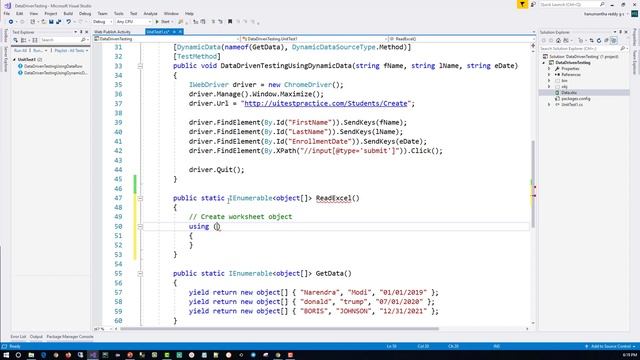Open the DataDrivenTesting project navigation dropdown
Image resolution: width=640 pixels, height=360 pixels.
coord(166,39)
